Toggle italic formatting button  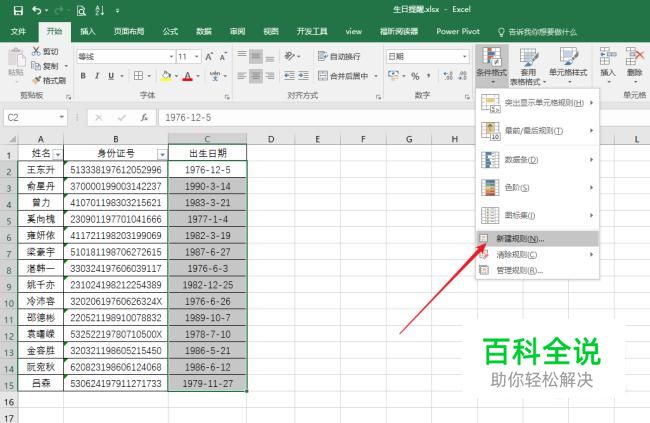coord(97,76)
